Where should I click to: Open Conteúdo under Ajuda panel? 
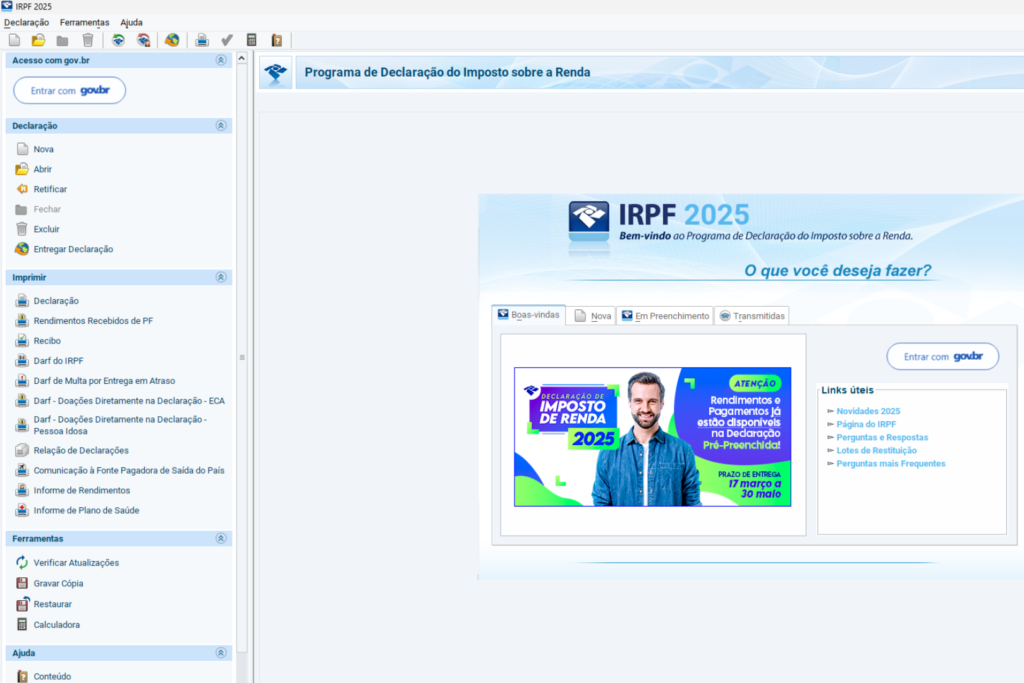(x=52, y=676)
